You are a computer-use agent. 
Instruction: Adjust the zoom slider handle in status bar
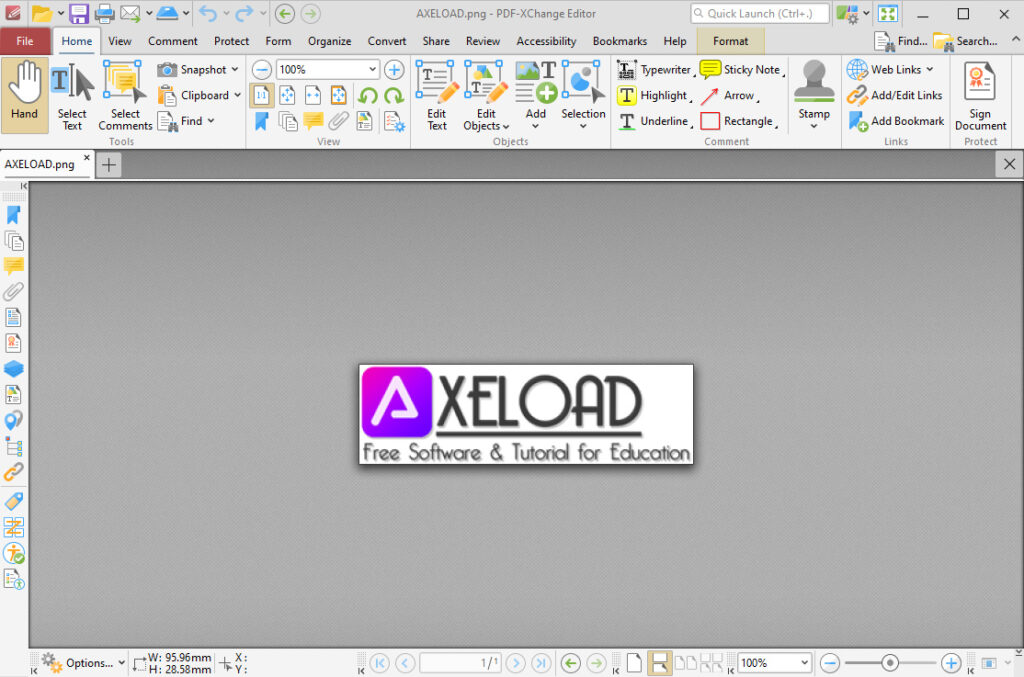pos(889,663)
